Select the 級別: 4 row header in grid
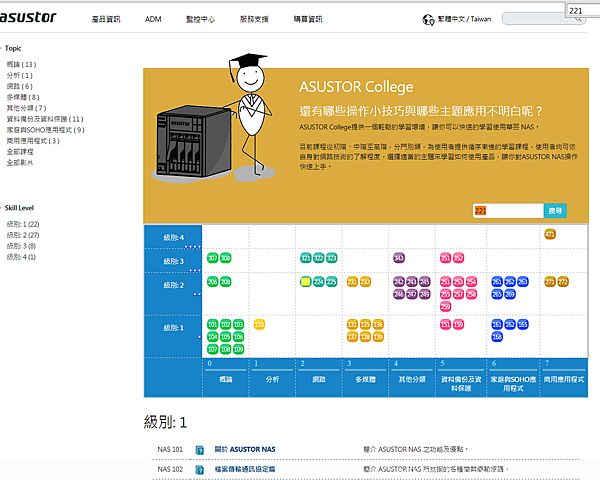The image size is (600, 480). pos(173,237)
